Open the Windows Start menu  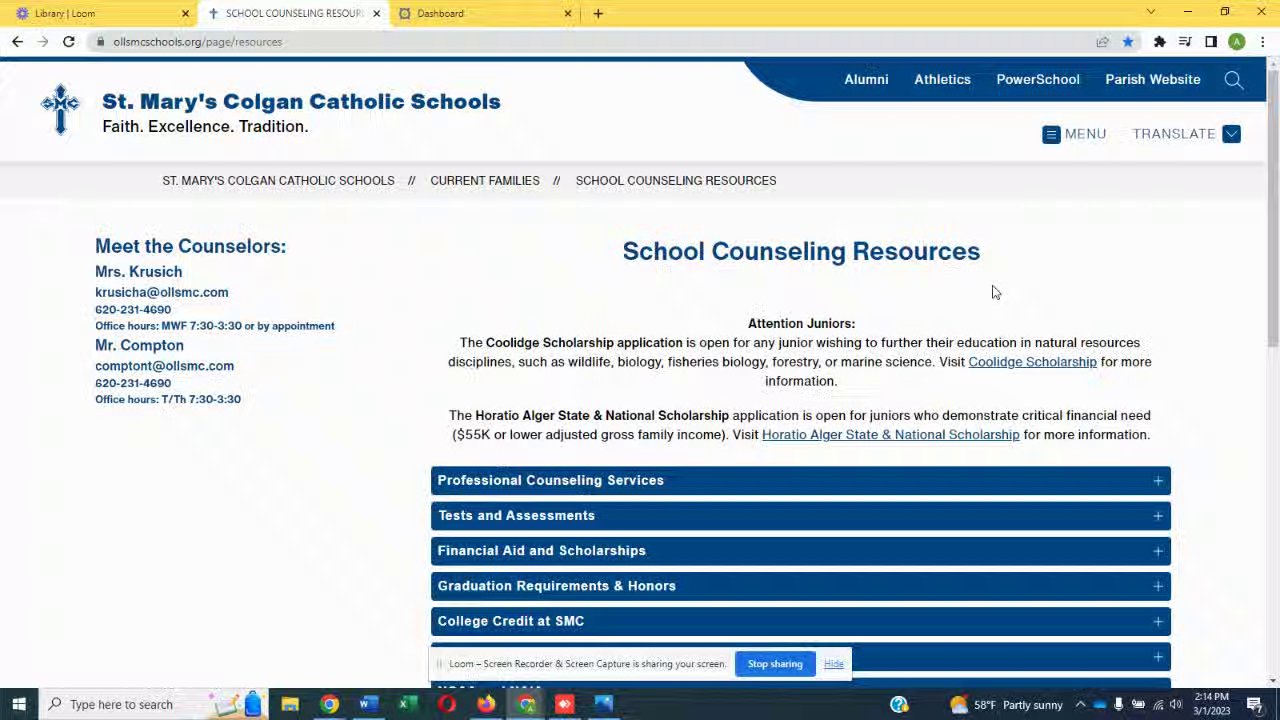point(18,704)
